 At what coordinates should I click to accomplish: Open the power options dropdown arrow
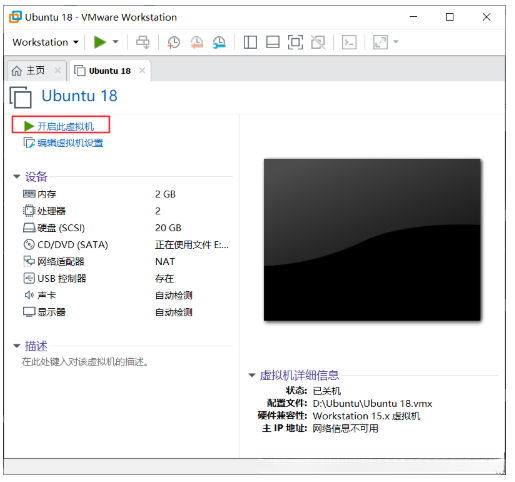[x=115, y=42]
